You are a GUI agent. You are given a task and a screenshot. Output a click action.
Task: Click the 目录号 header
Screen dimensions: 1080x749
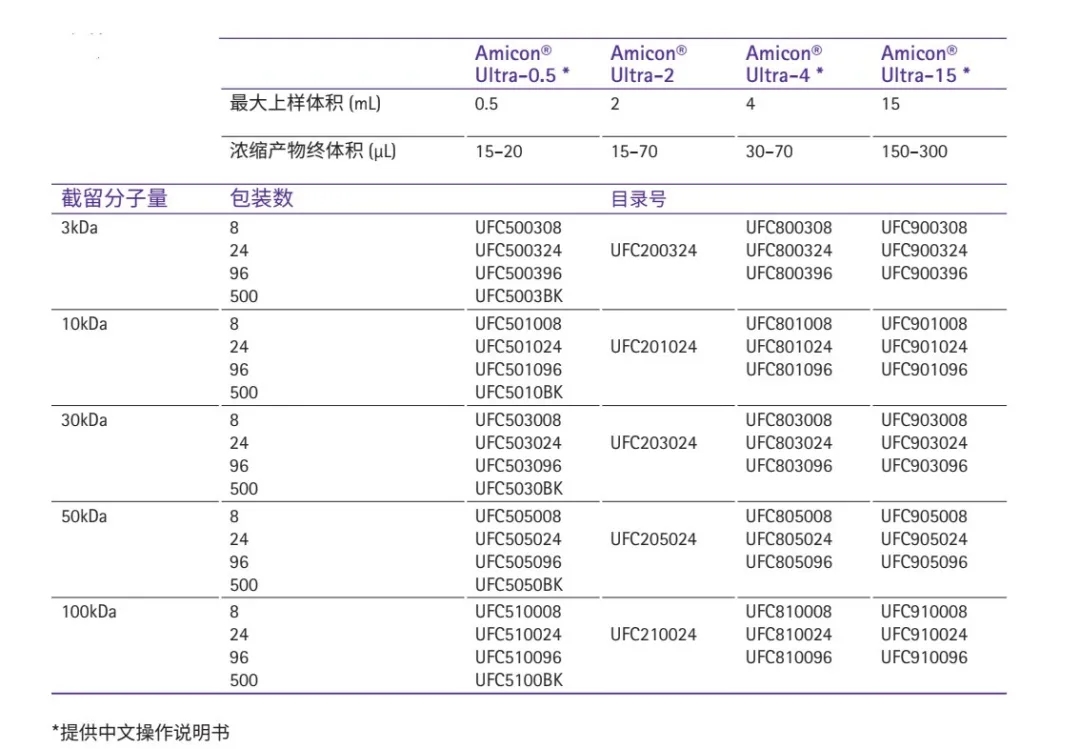coord(638,199)
